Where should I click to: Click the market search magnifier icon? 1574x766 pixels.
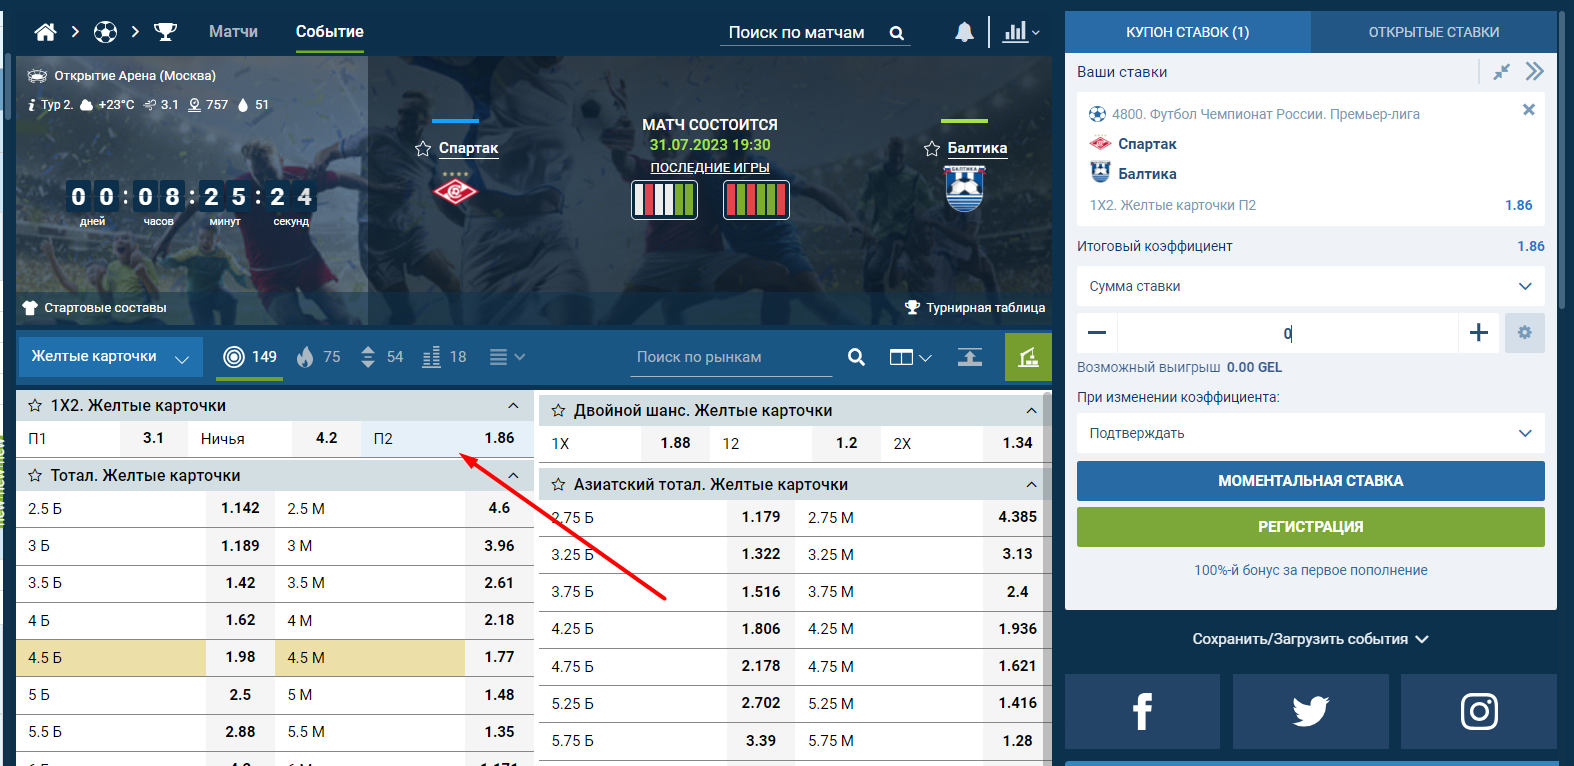tap(856, 357)
